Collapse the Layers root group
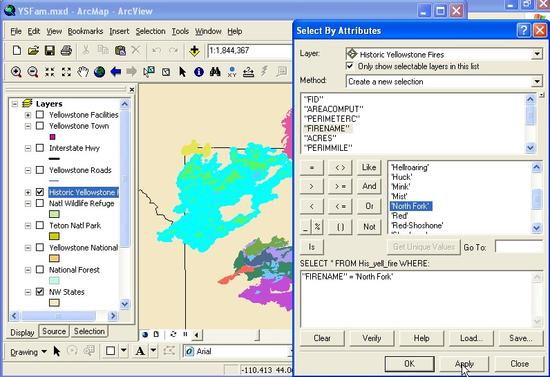Viewport: 550px width, 377px height. point(14,104)
